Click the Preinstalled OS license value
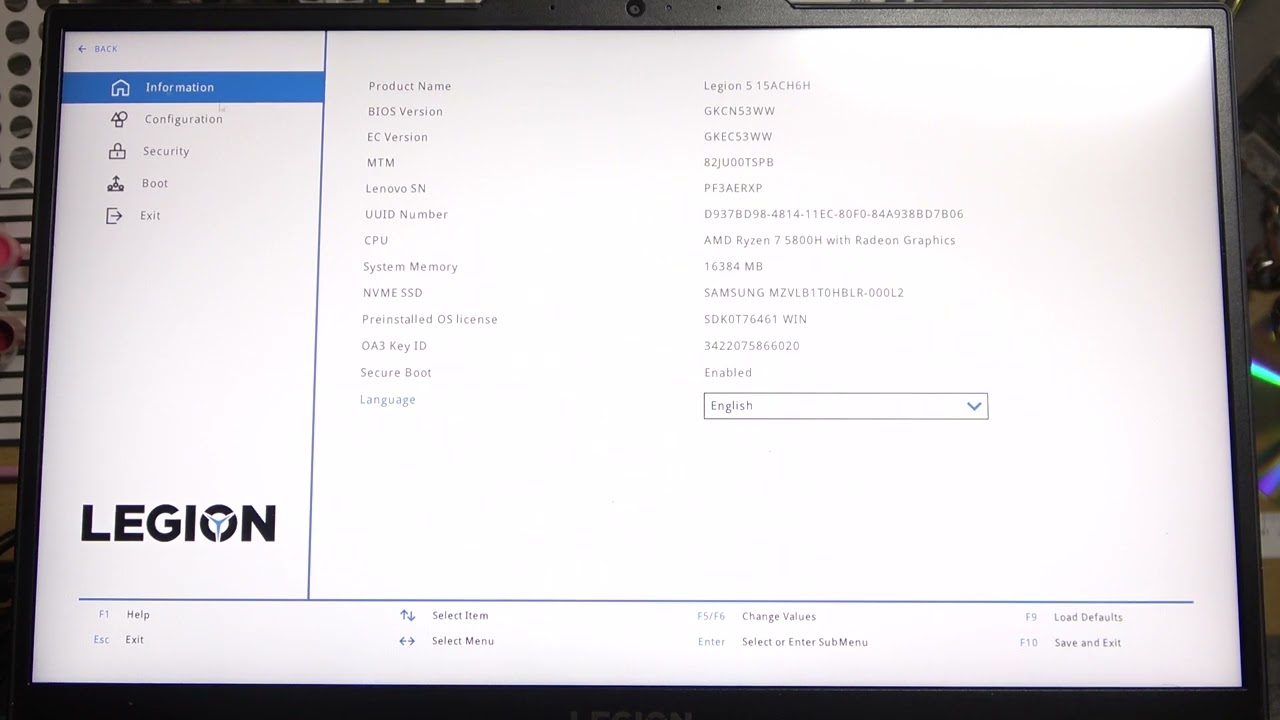The image size is (1280, 720). [x=755, y=319]
